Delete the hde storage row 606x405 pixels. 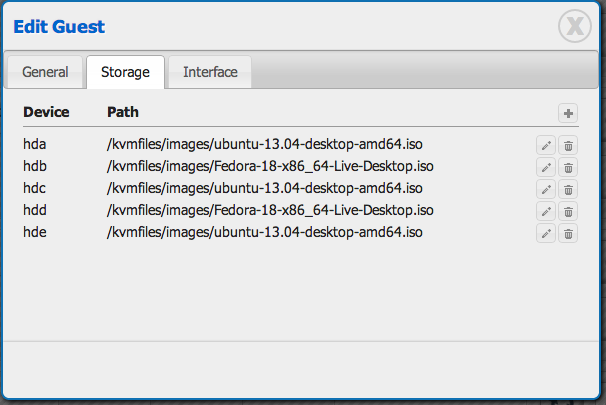click(x=568, y=233)
